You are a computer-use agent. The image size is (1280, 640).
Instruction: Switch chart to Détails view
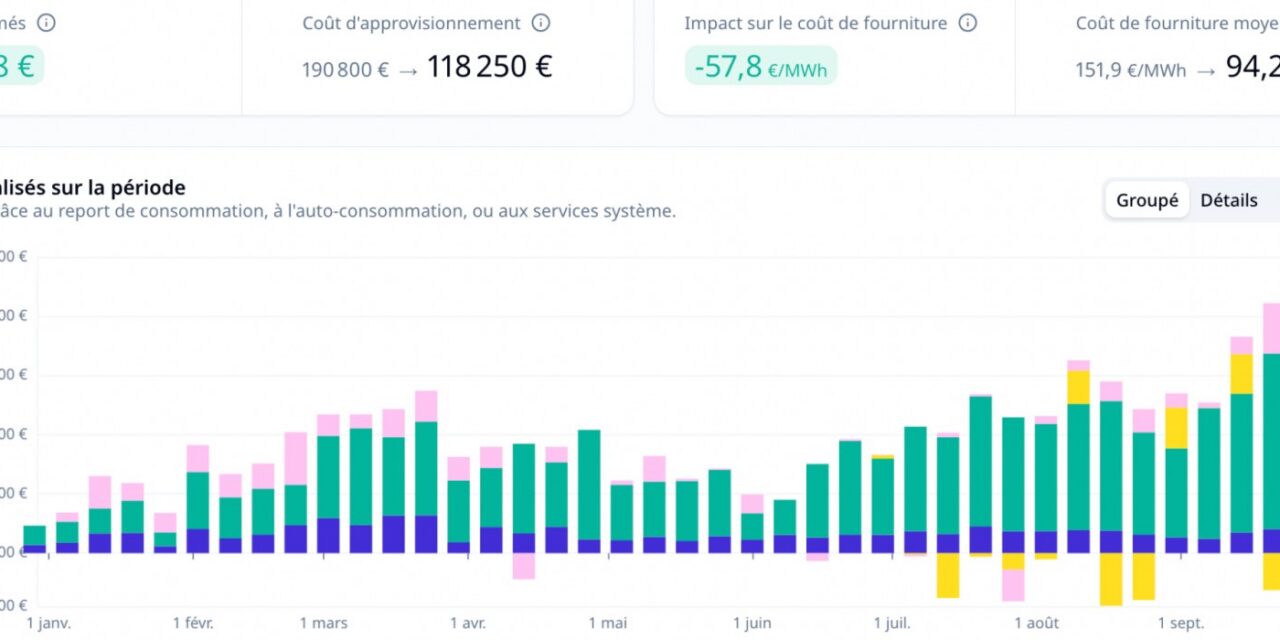[x=1229, y=200]
